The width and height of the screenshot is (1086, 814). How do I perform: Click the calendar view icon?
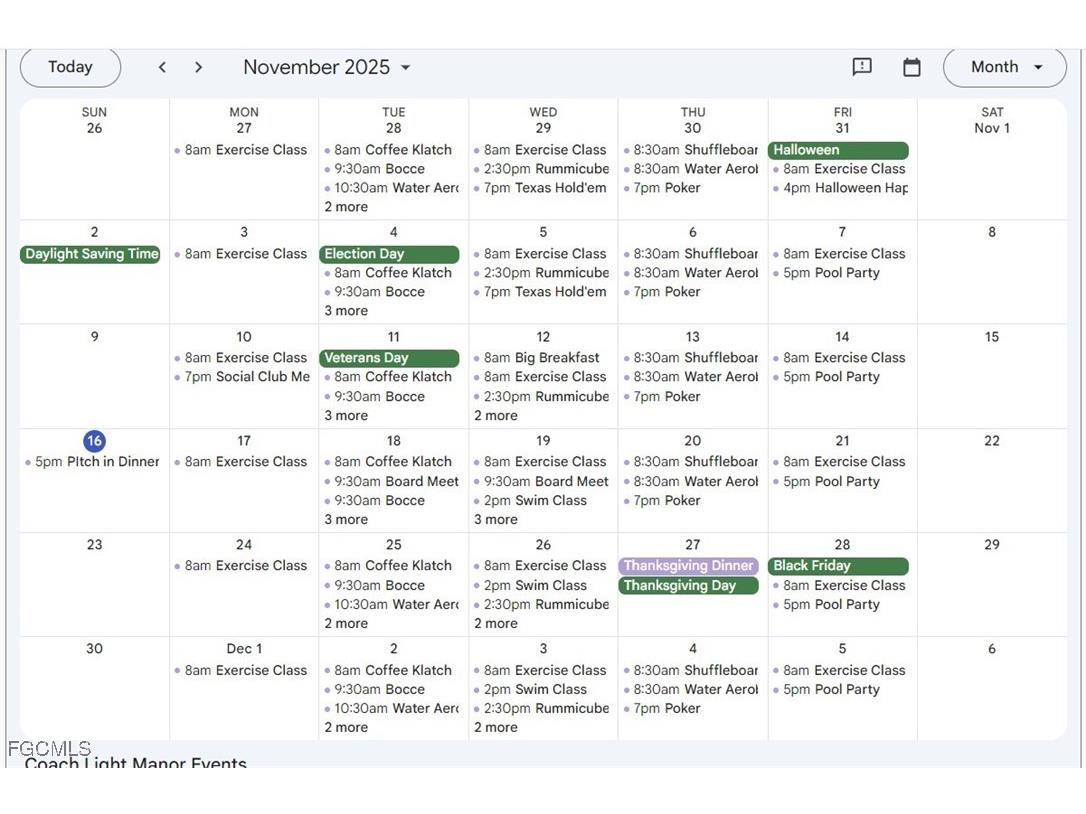(911, 67)
